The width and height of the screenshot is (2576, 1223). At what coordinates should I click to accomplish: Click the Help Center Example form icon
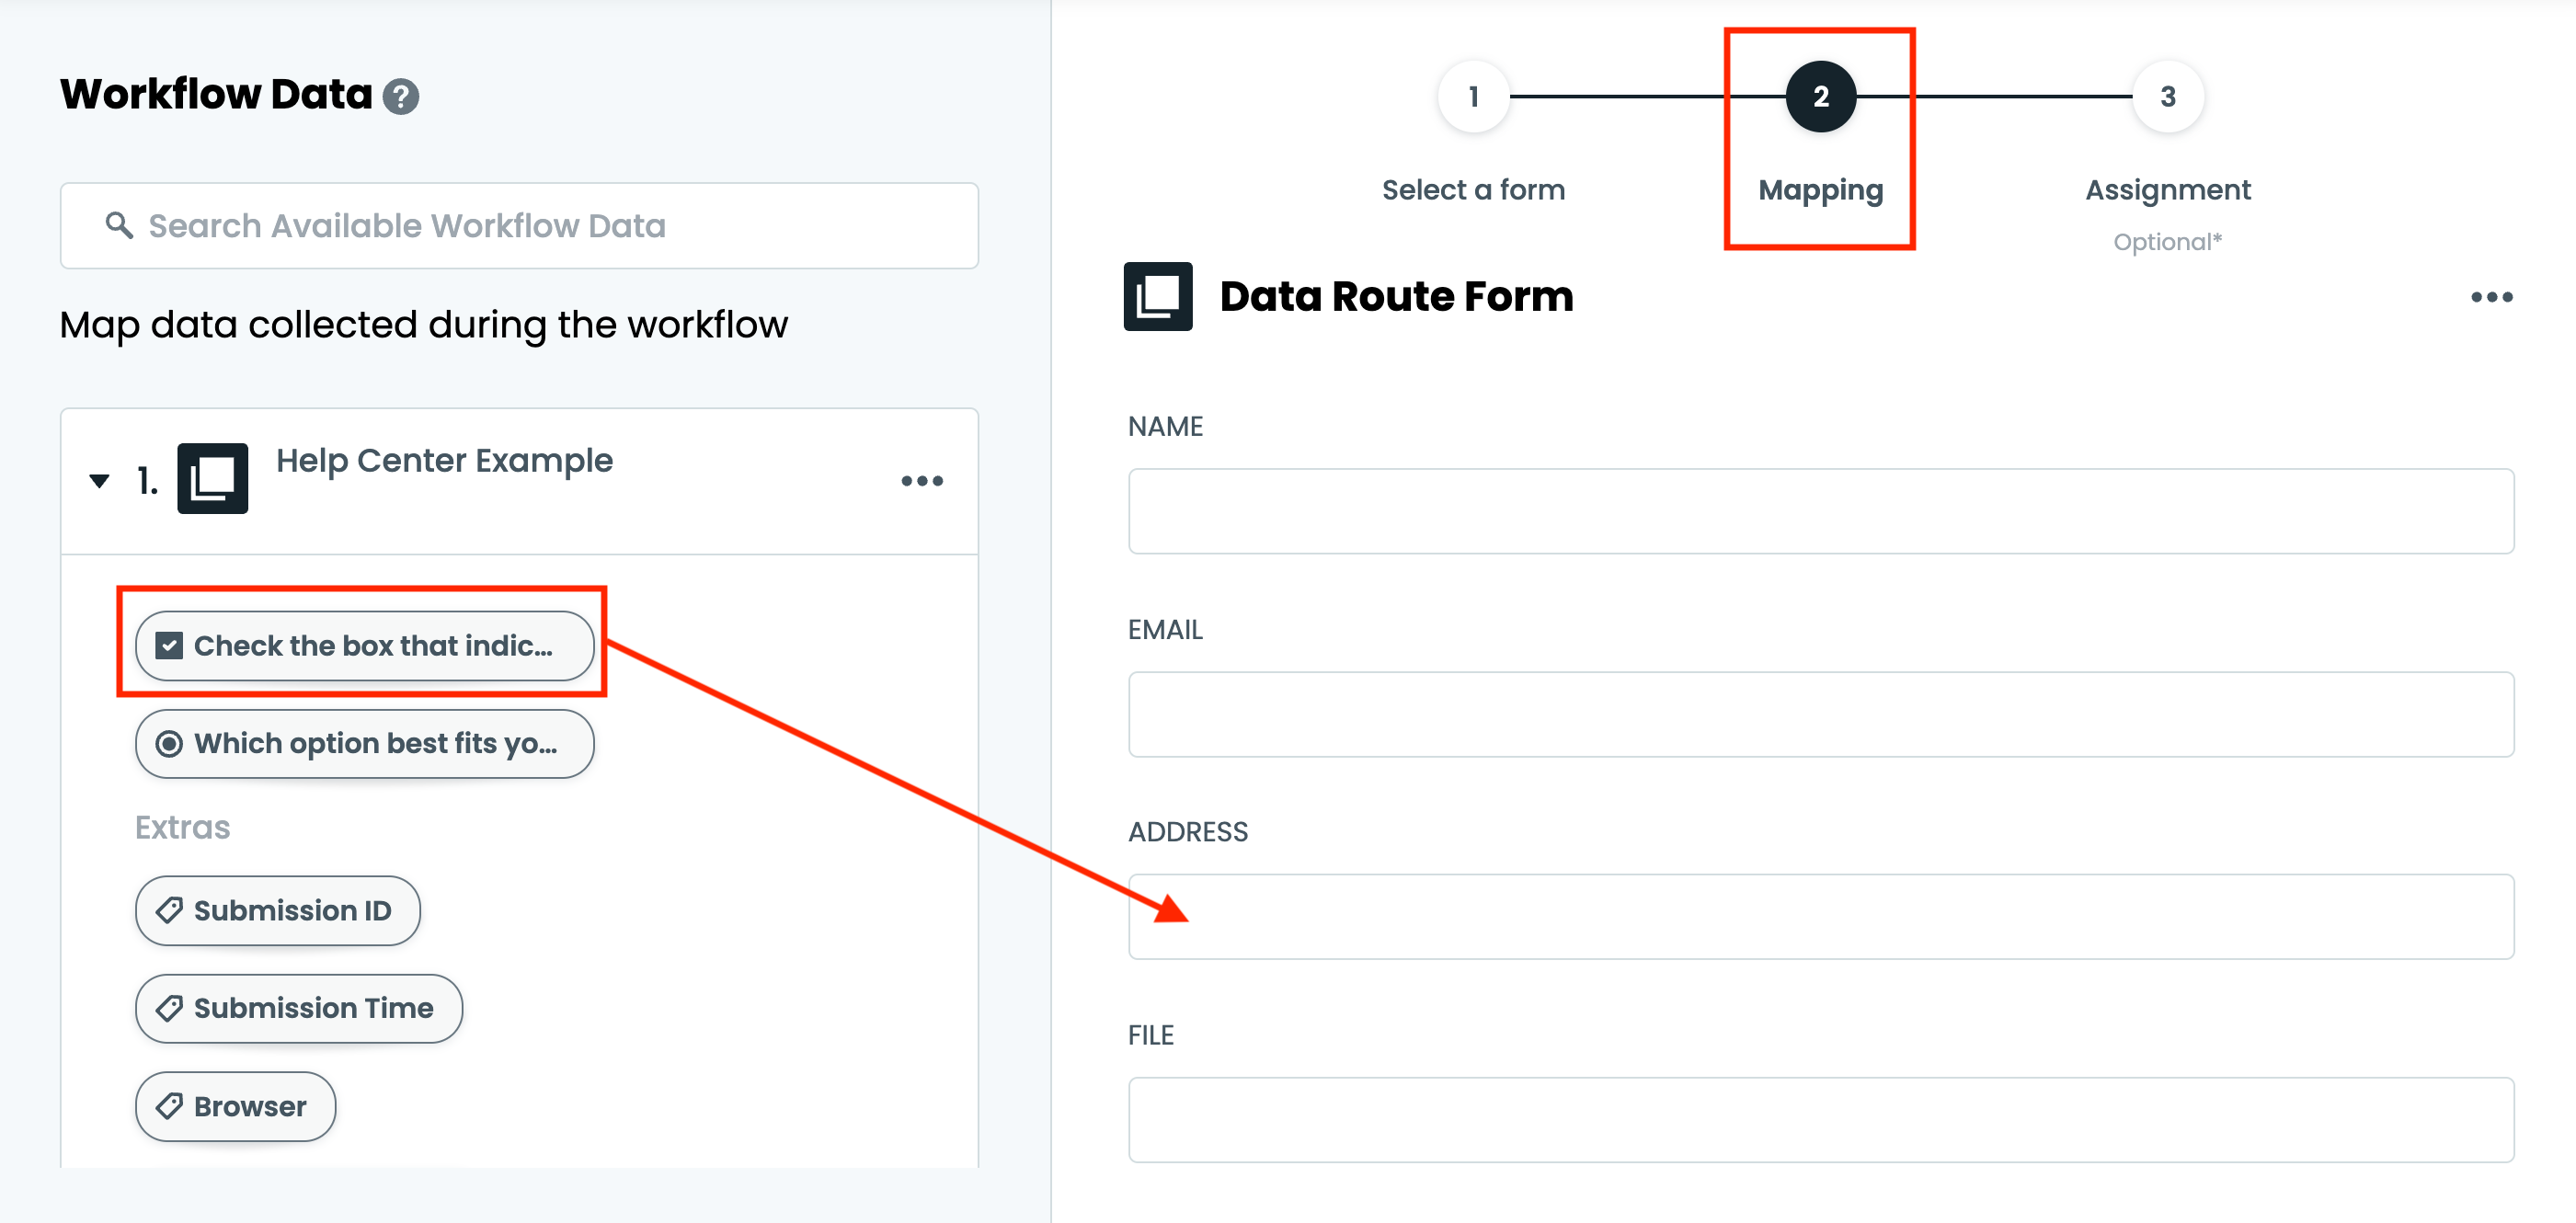pos(212,479)
